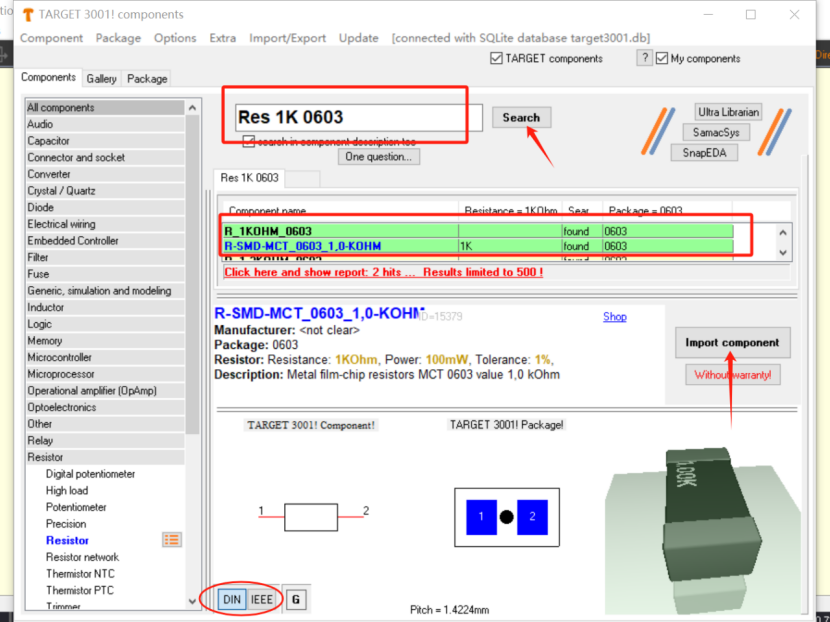This screenshot has height=622, width=830.
Task: Click the resistor schematic symbol preview
Action: point(311,517)
